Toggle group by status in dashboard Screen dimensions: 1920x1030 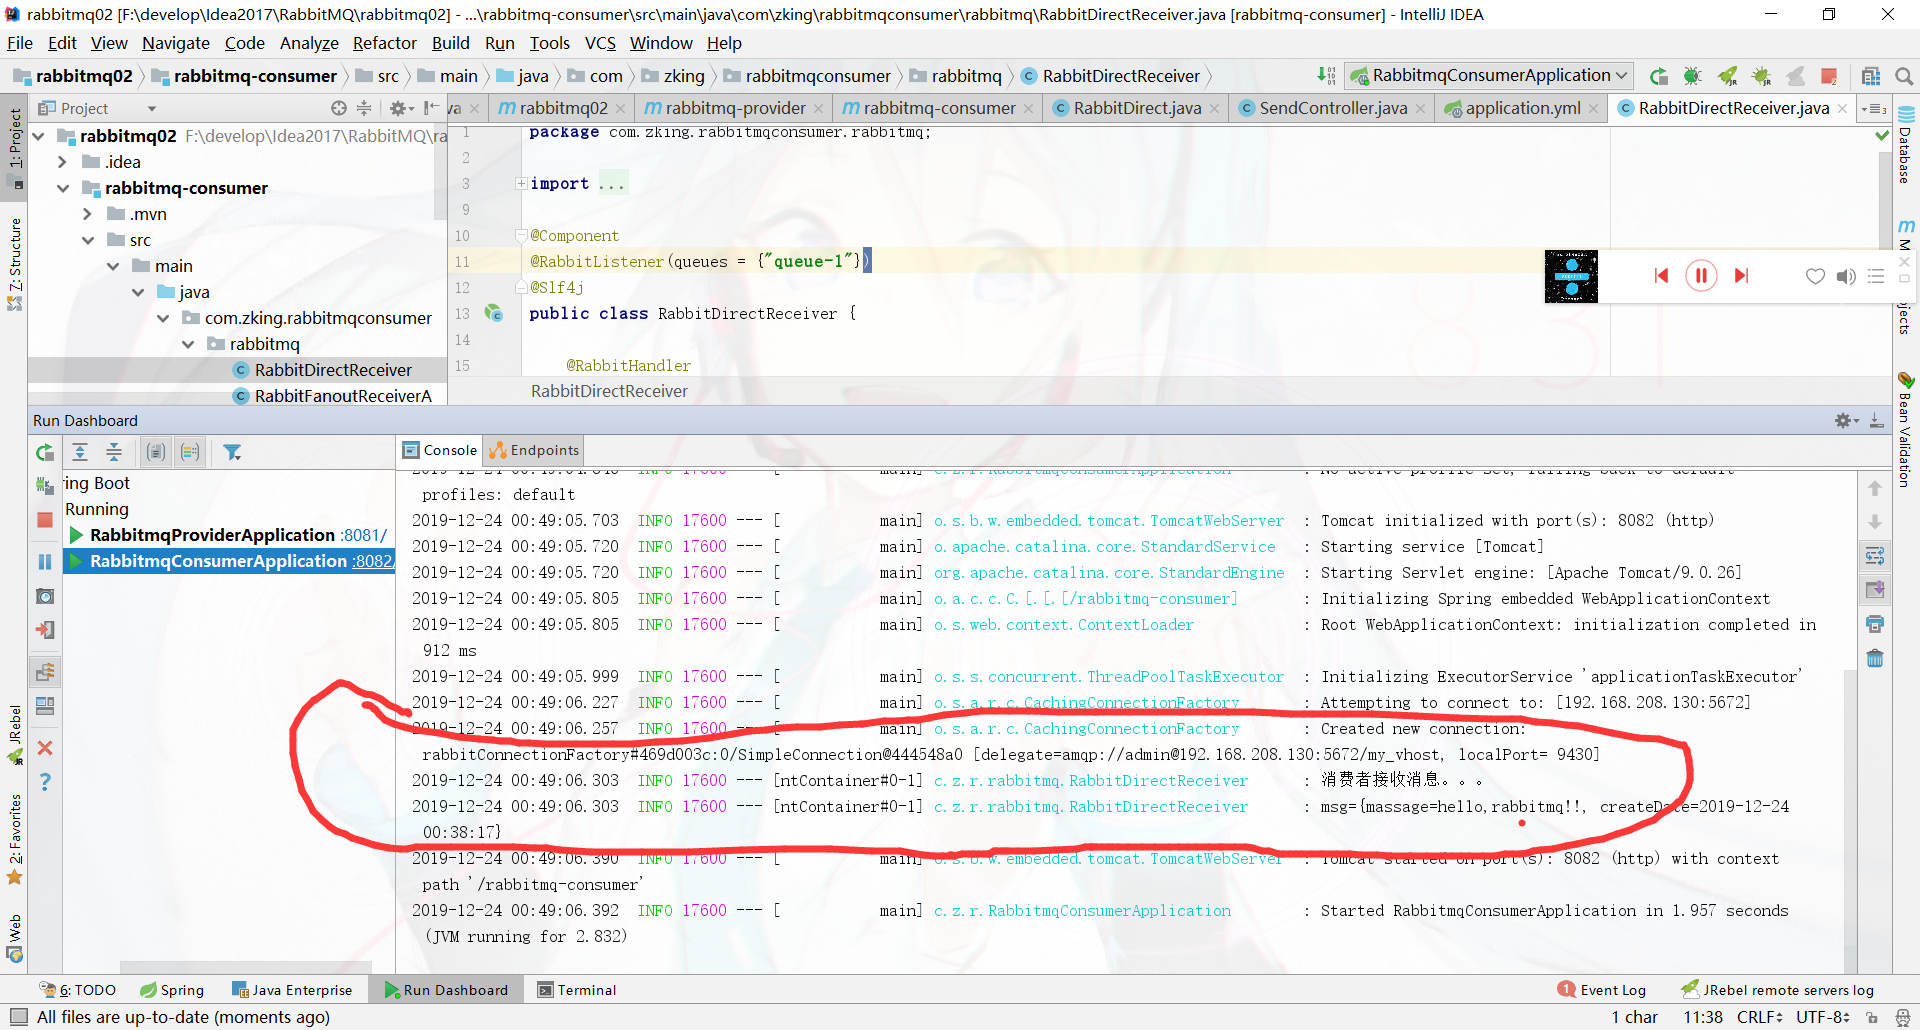point(190,452)
